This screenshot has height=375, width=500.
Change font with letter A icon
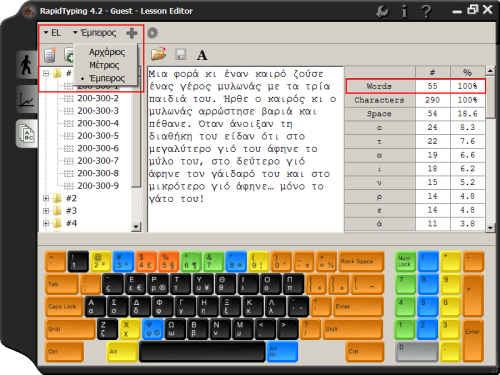click(202, 55)
